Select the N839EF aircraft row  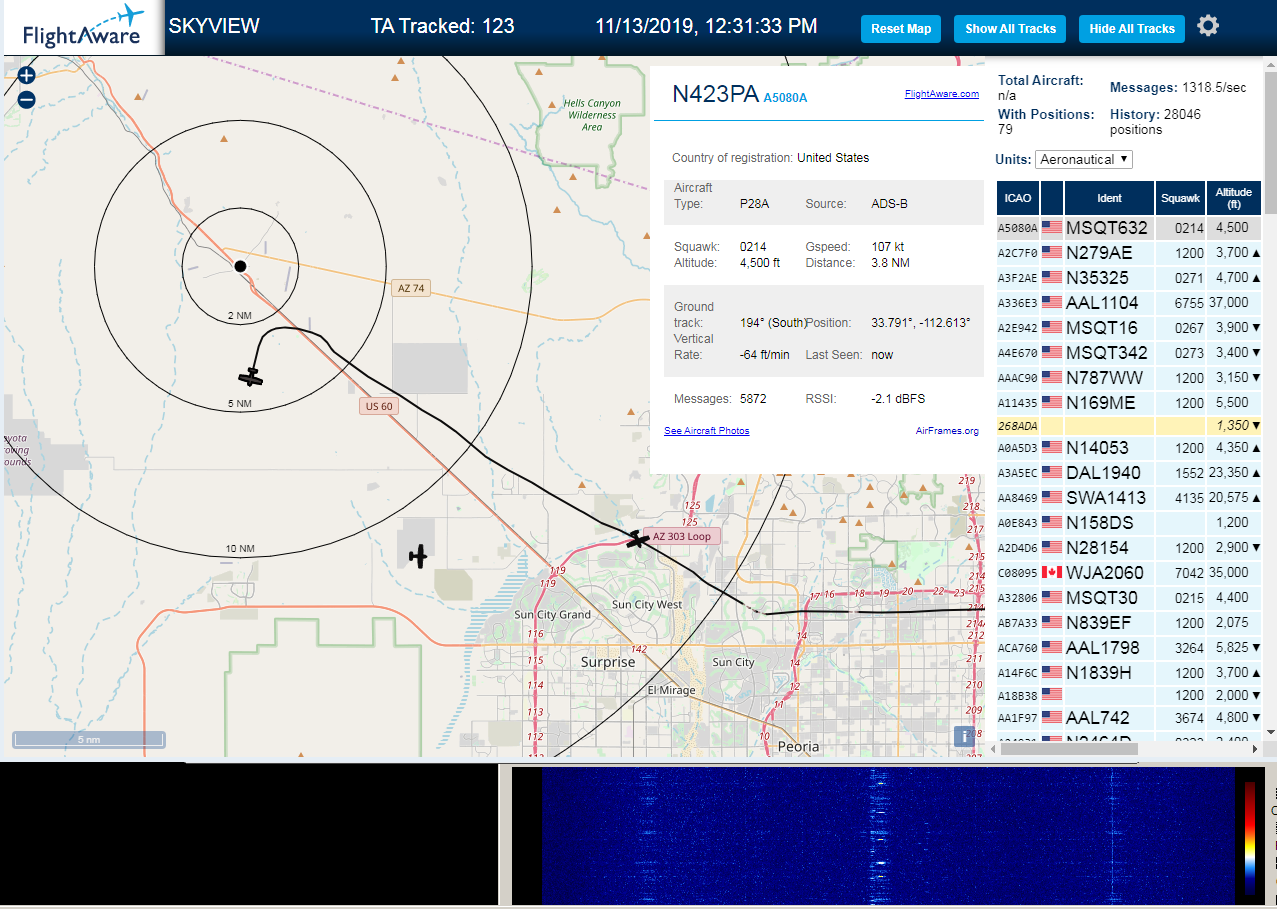tap(1130, 622)
